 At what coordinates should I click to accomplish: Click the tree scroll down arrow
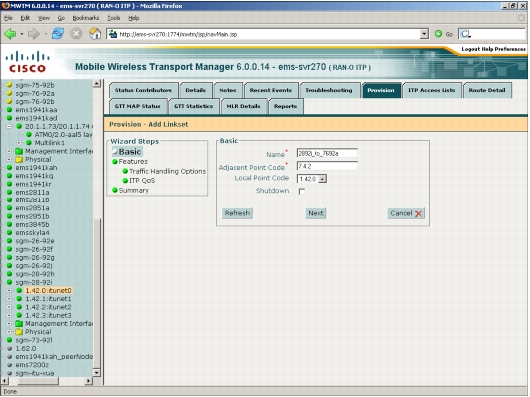[97, 373]
